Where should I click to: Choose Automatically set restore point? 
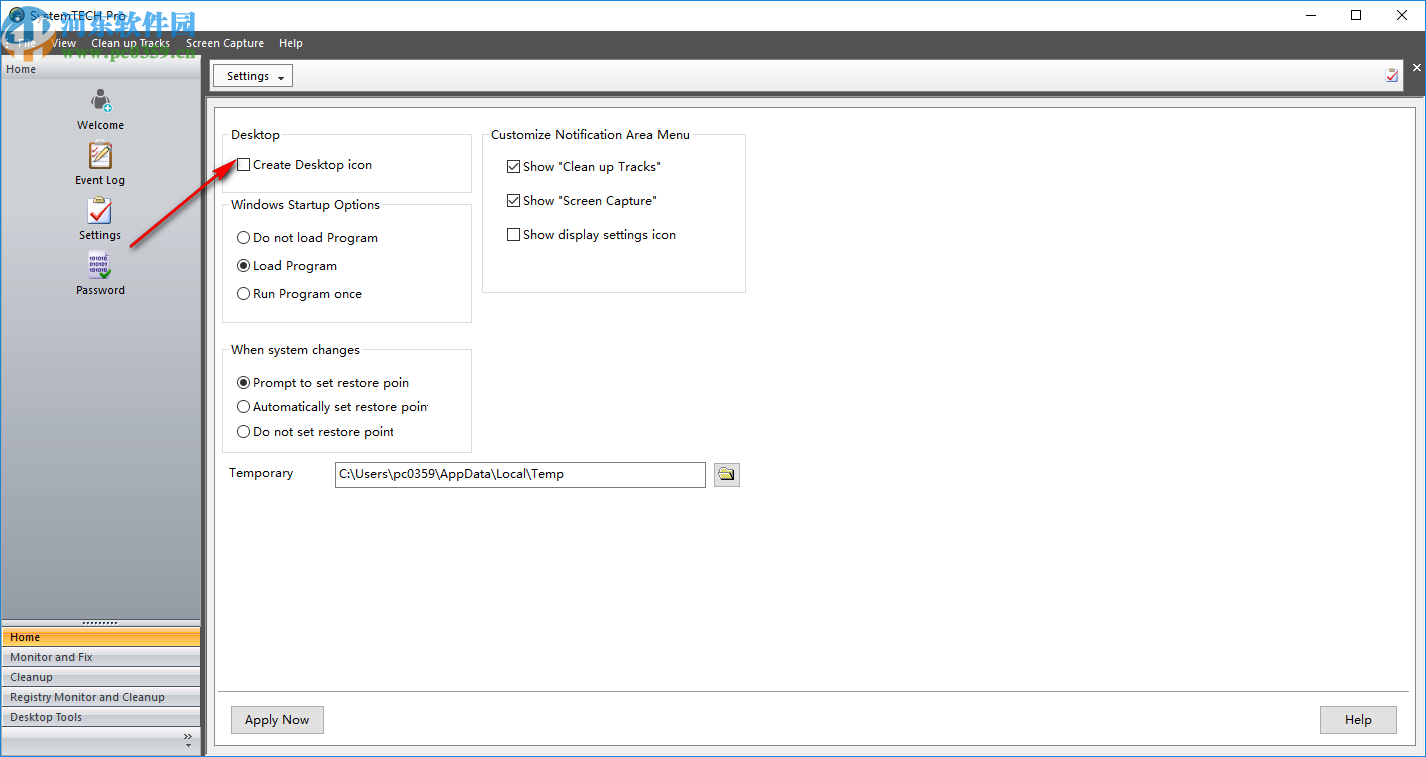(243, 406)
